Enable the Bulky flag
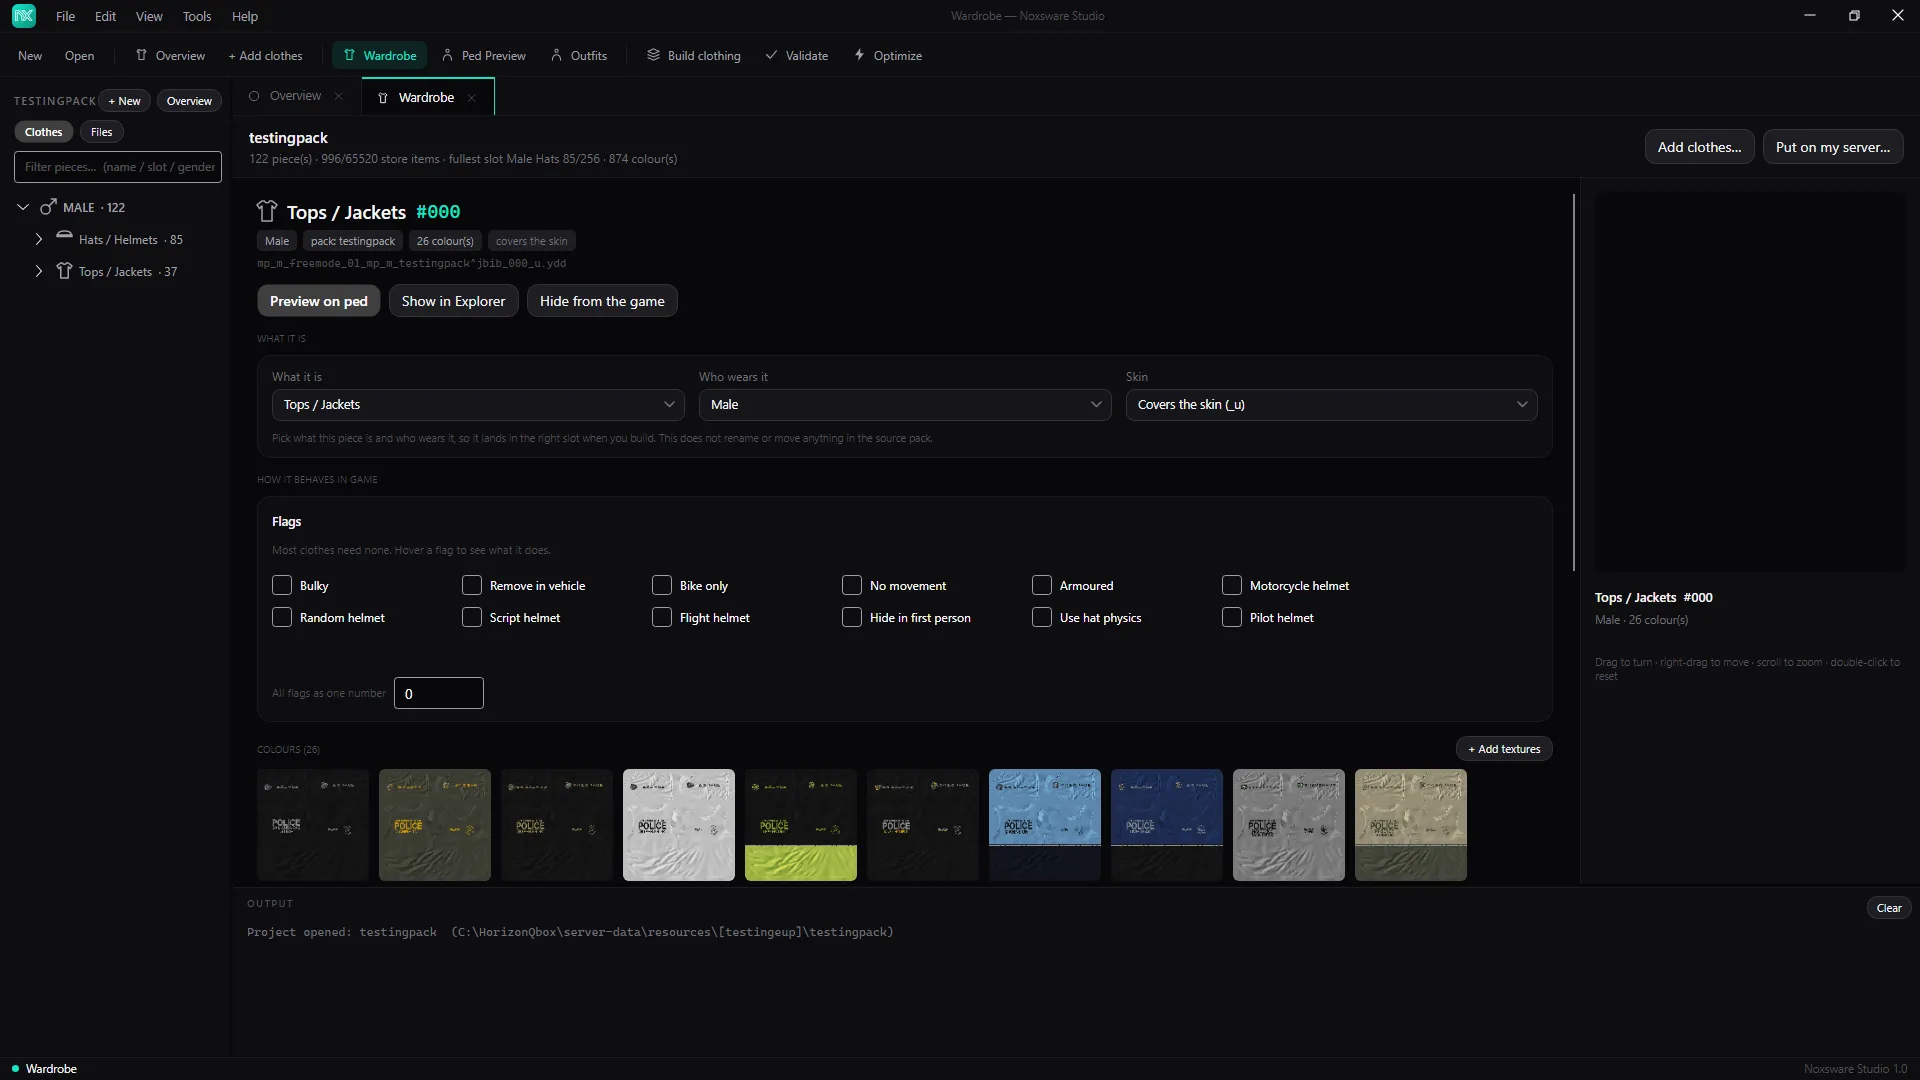Viewport: 1920px width, 1080px height. (x=282, y=585)
